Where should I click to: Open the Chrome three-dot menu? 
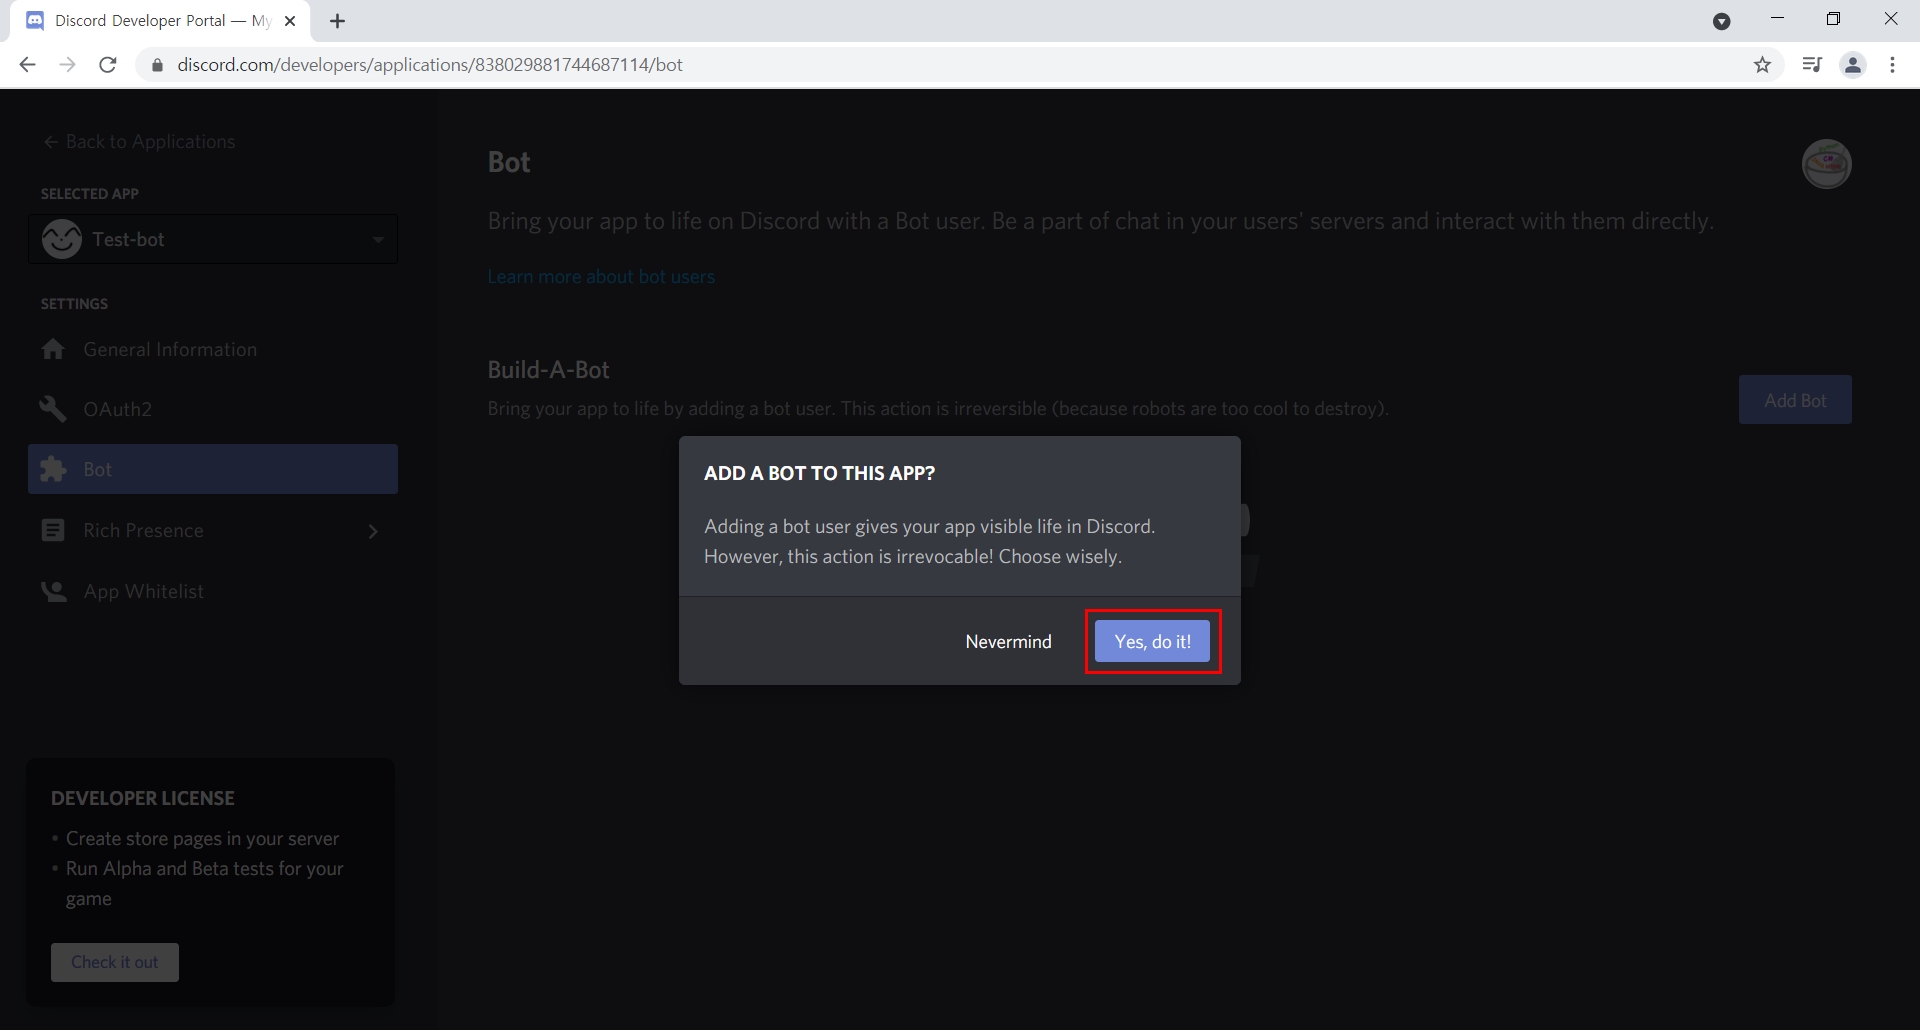click(1892, 65)
